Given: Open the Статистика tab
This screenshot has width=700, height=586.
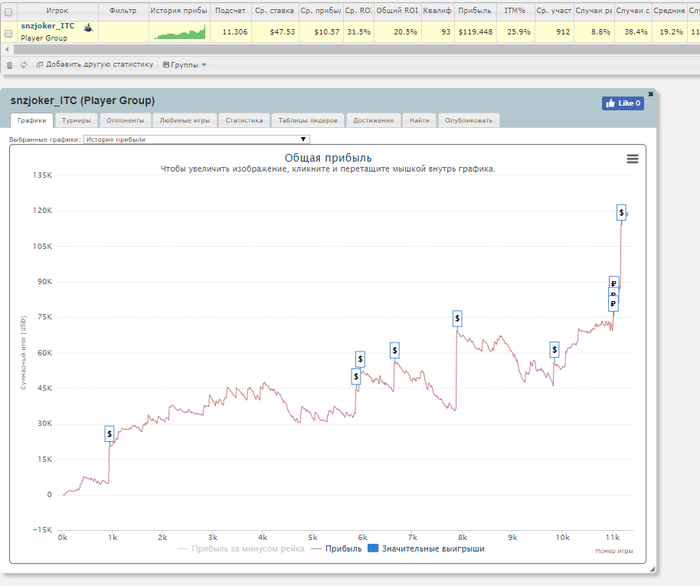Looking at the screenshot, I should click(x=244, y=120).
